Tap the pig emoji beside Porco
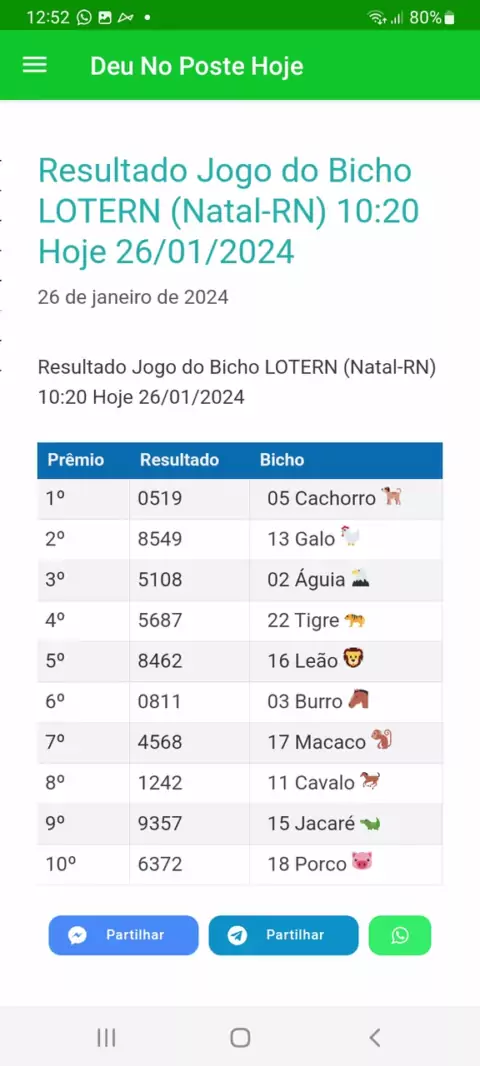This screenshot has height=1066, width=480. [362, 863]
